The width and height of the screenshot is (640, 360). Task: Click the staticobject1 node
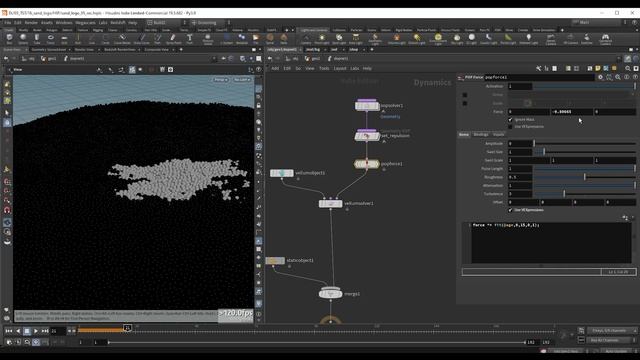pos(275,260)
